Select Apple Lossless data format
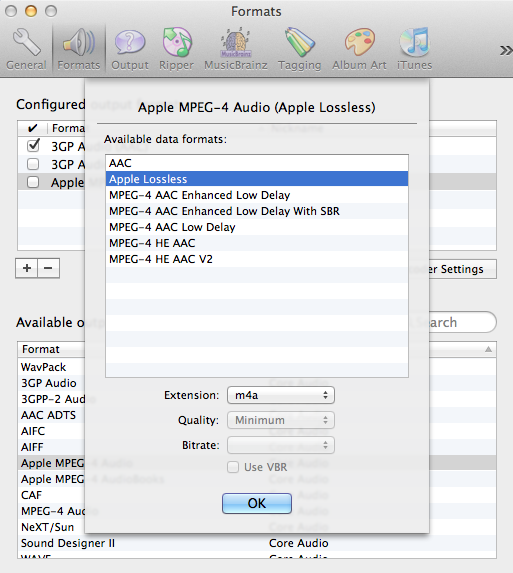513x573 pixels. point(257,179)
